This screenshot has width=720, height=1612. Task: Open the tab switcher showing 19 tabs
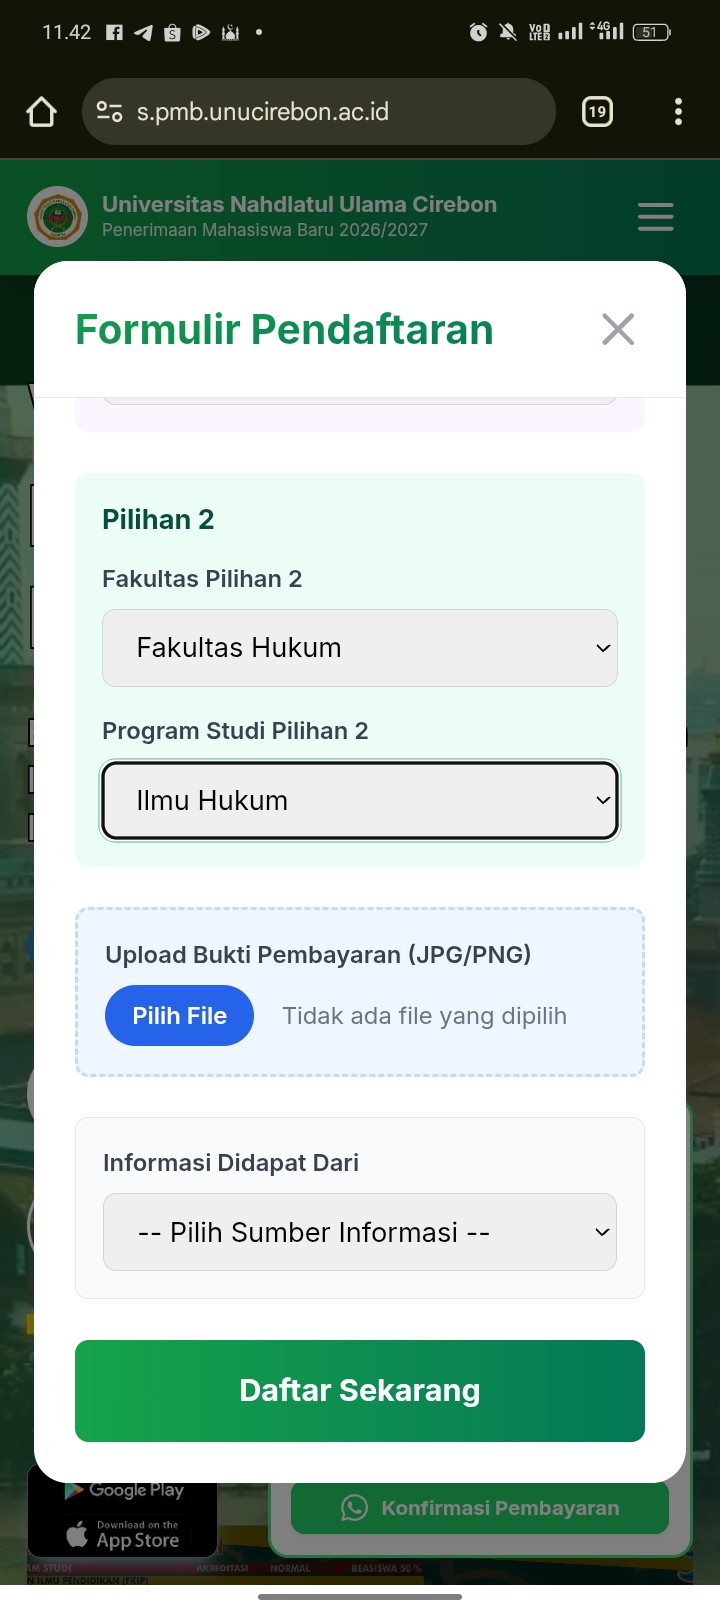pyautogui.click(x=597, y=112)
